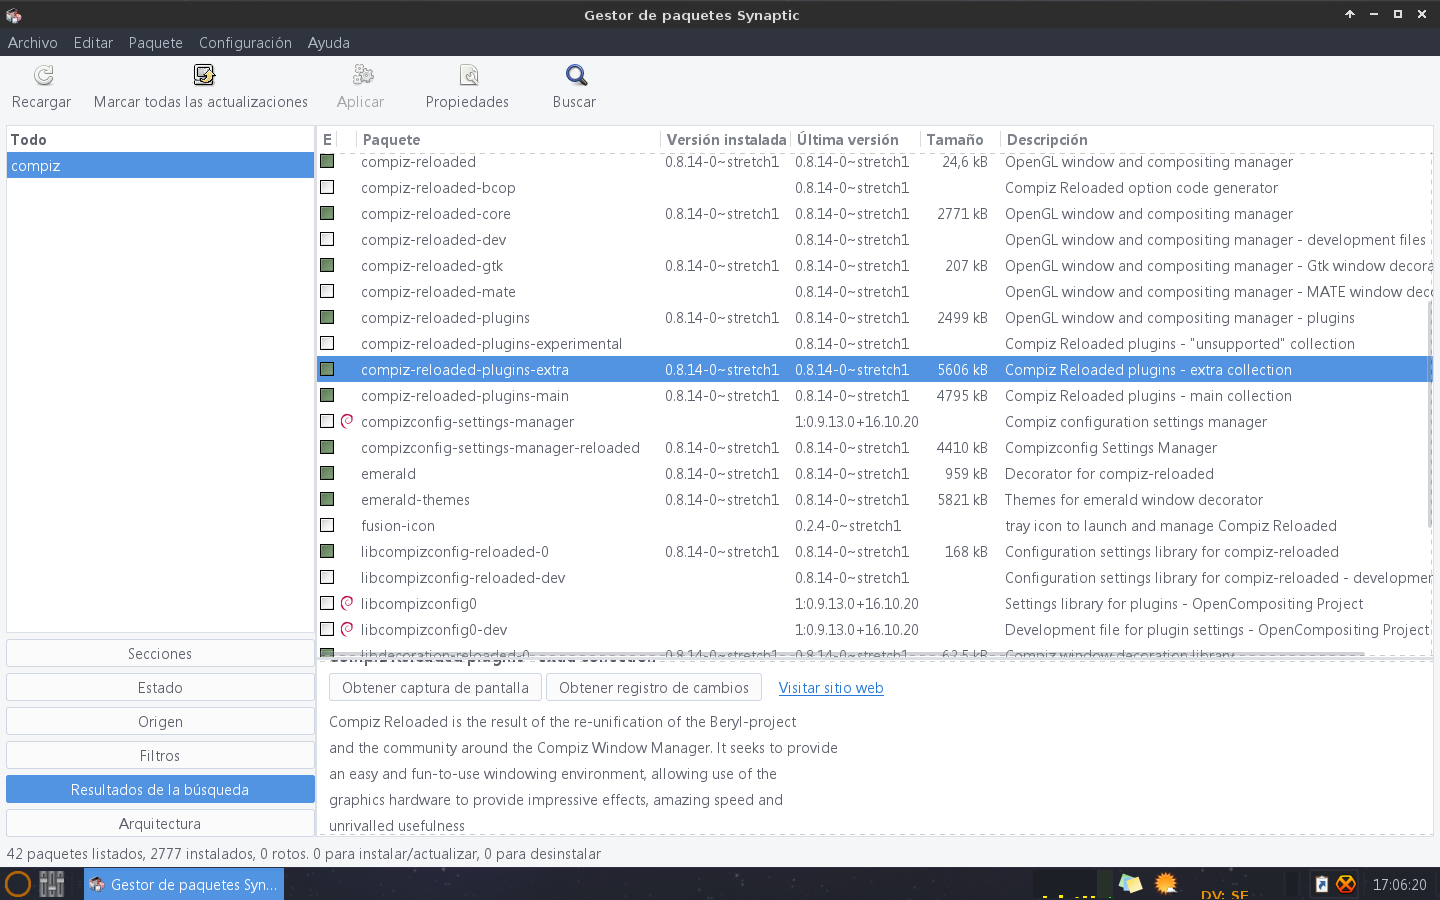Open the Propiedades toolbar icon

468,75
